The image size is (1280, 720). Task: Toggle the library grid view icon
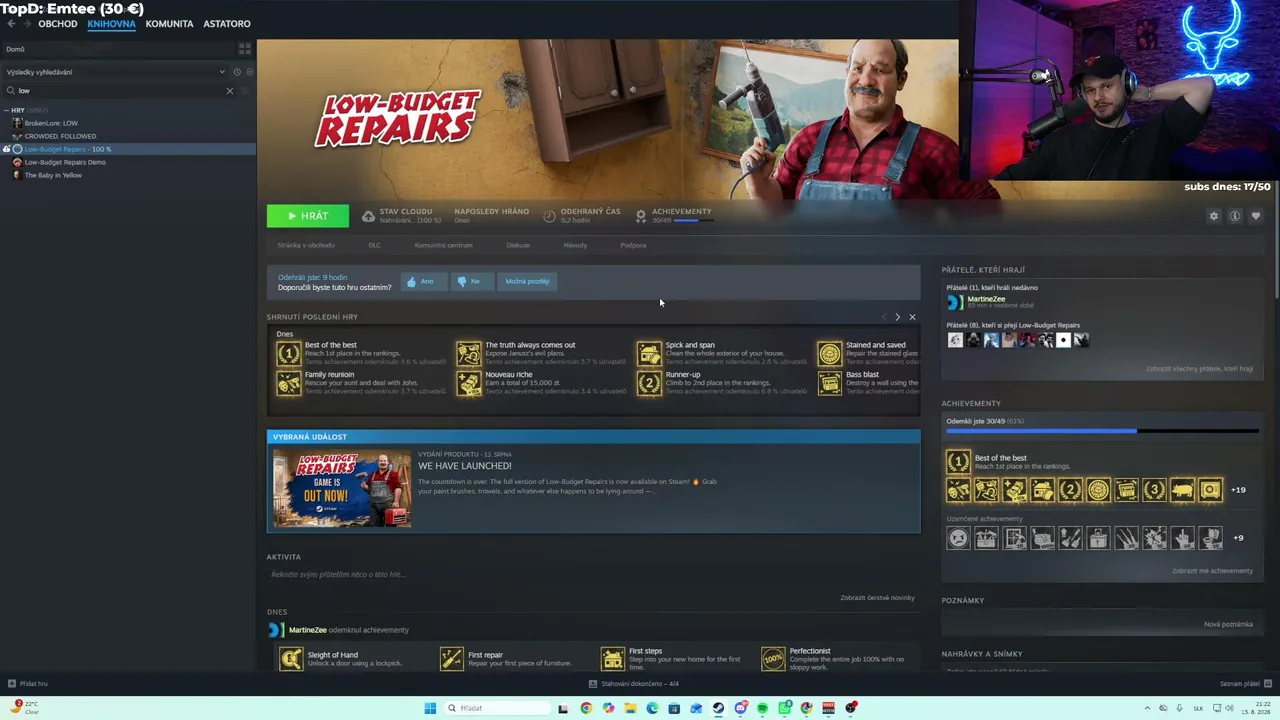[x=245, y=48]
